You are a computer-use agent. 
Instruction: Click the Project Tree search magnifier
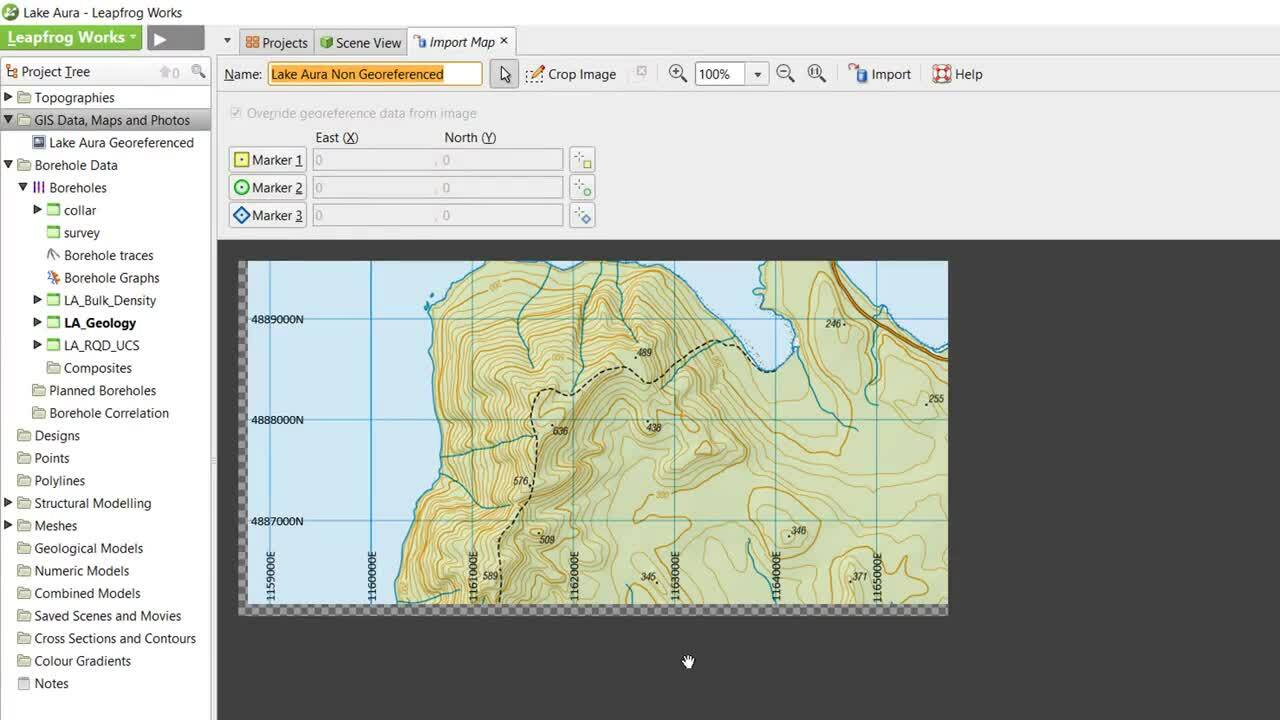198,71
